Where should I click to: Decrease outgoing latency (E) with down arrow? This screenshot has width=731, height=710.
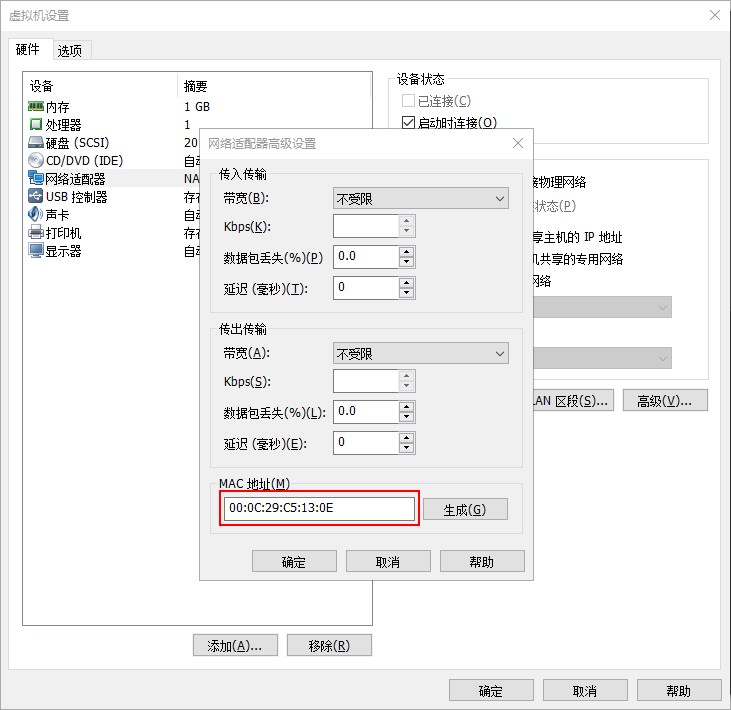[x=407, y=448]
